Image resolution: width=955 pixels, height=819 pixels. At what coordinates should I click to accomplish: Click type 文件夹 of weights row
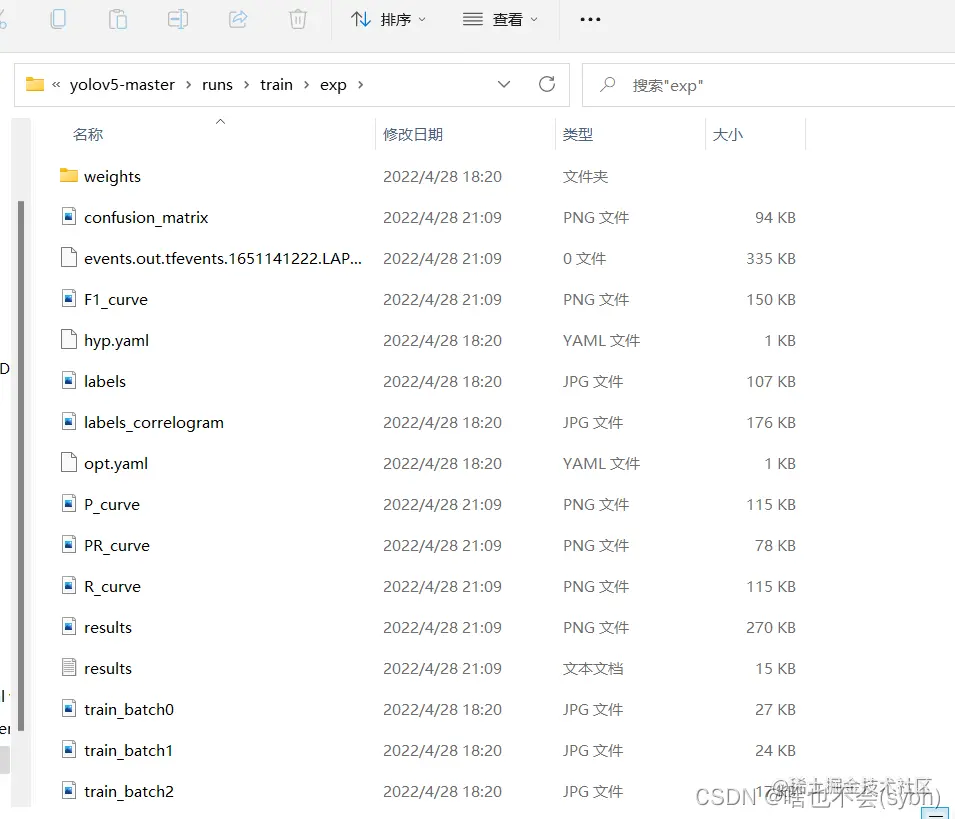[x=585, y=177]
